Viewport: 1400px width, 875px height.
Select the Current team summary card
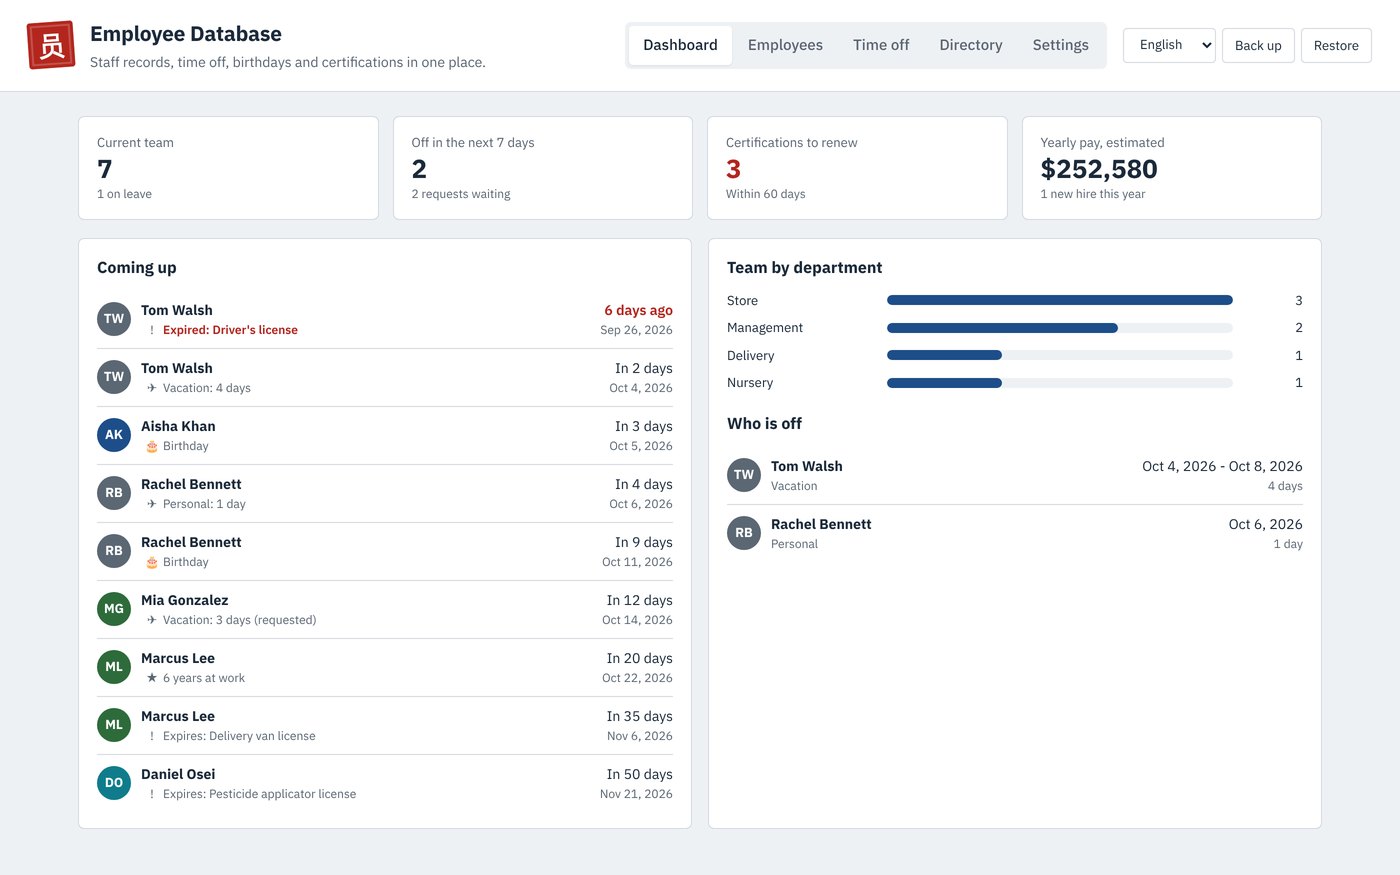pos(228,168)
